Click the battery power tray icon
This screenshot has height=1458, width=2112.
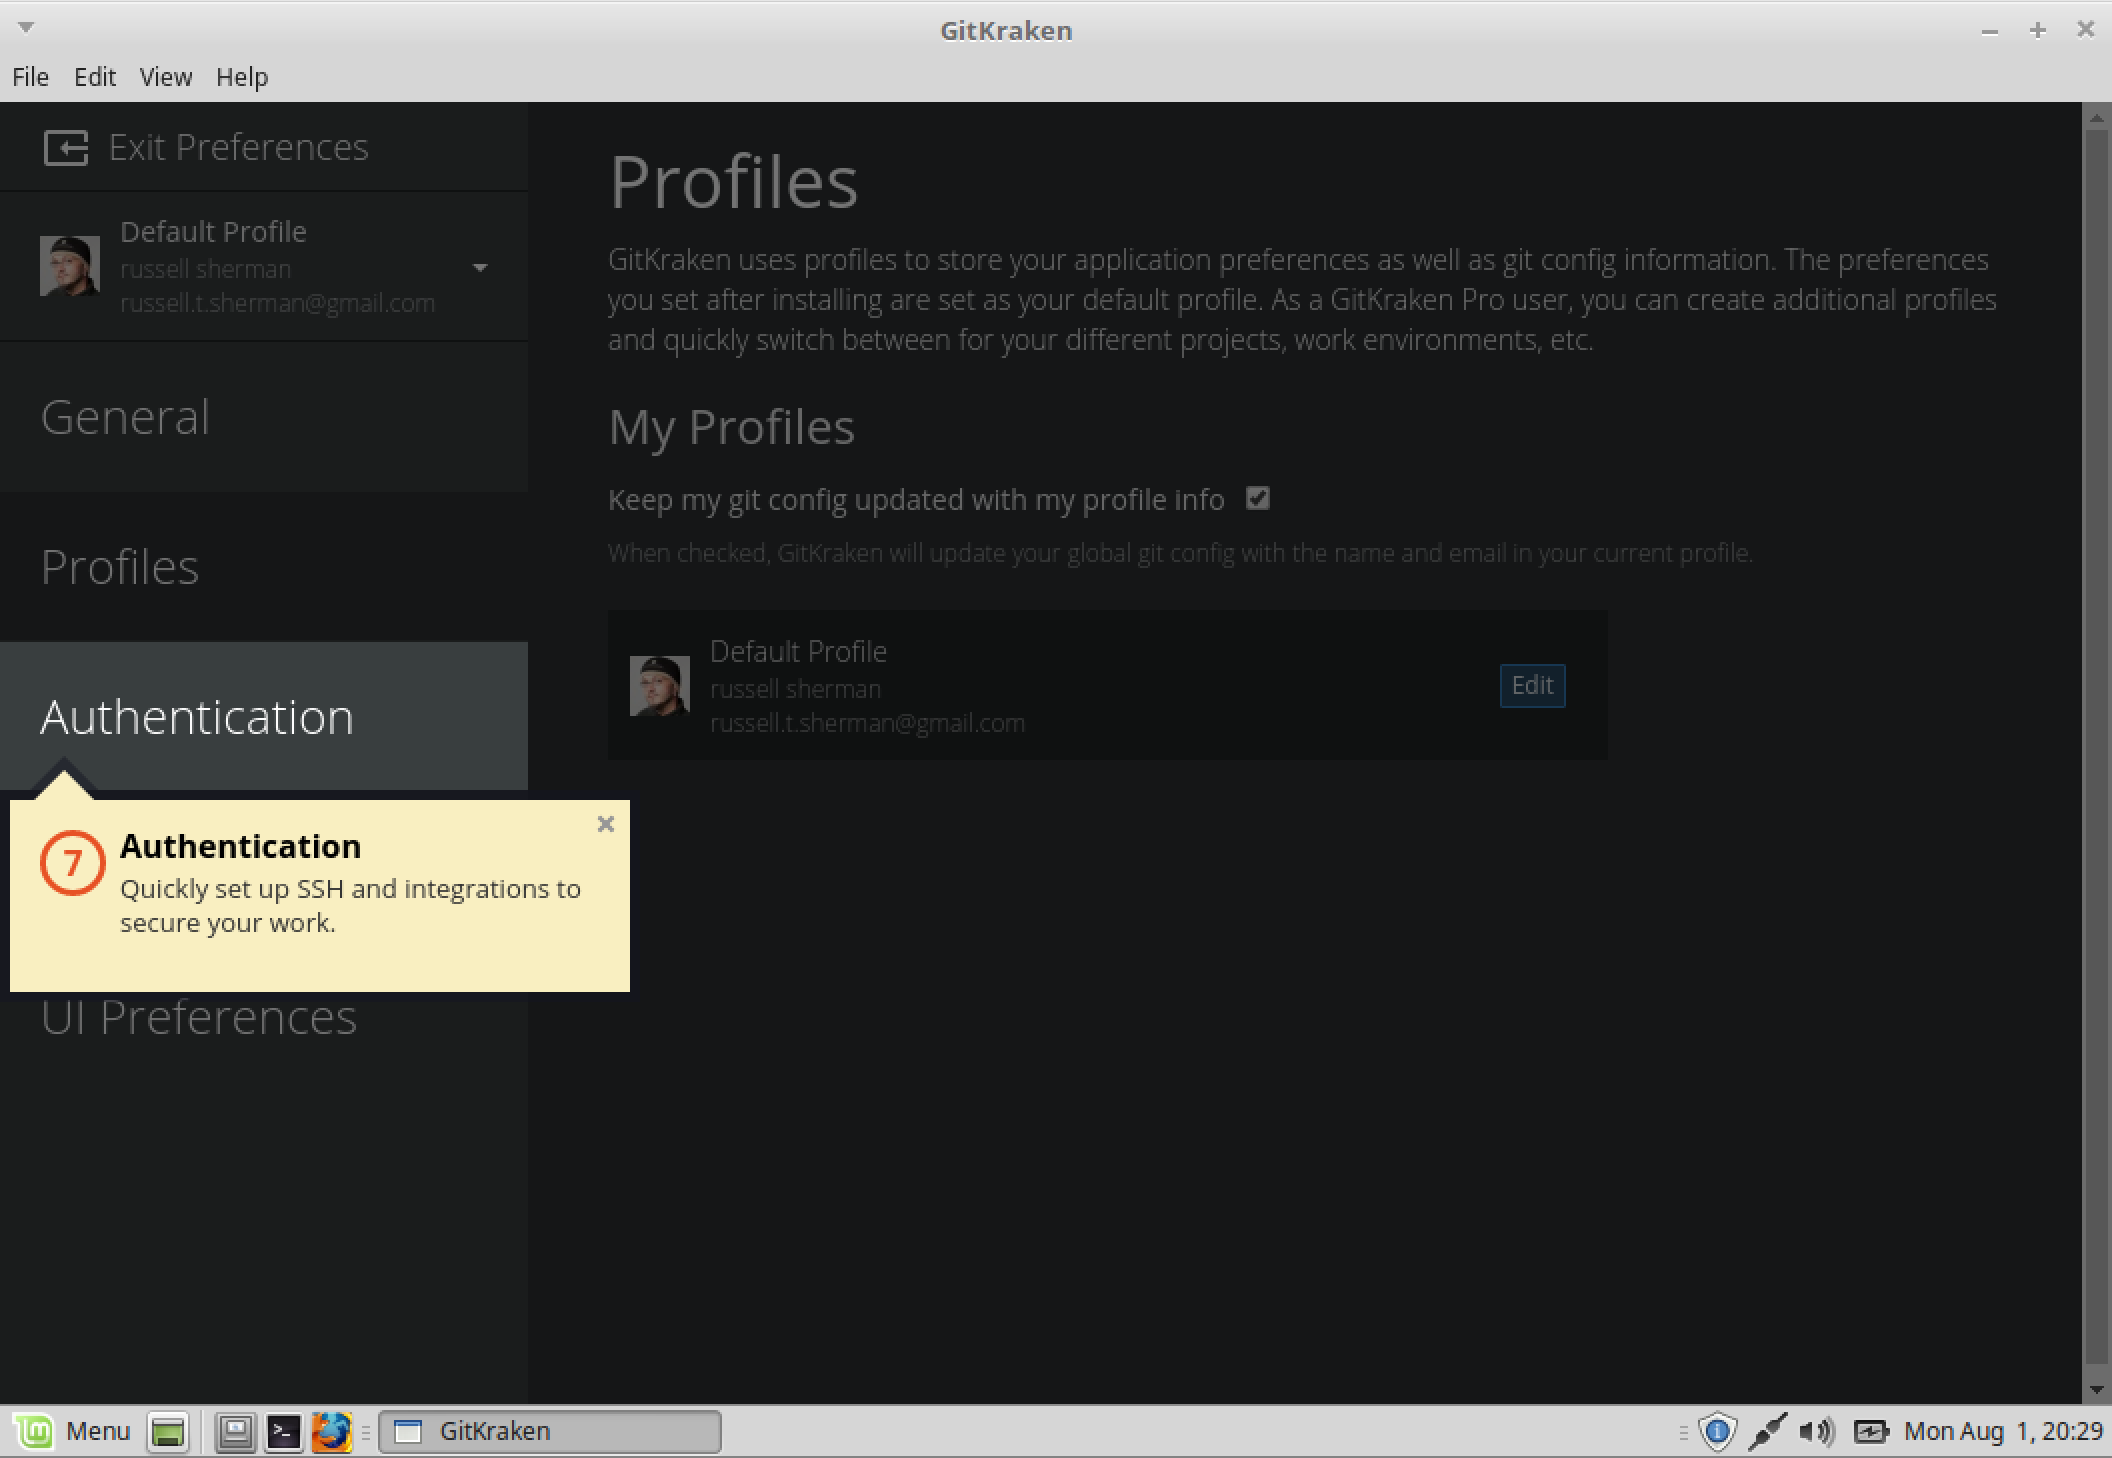[x=1870, y=1432]
